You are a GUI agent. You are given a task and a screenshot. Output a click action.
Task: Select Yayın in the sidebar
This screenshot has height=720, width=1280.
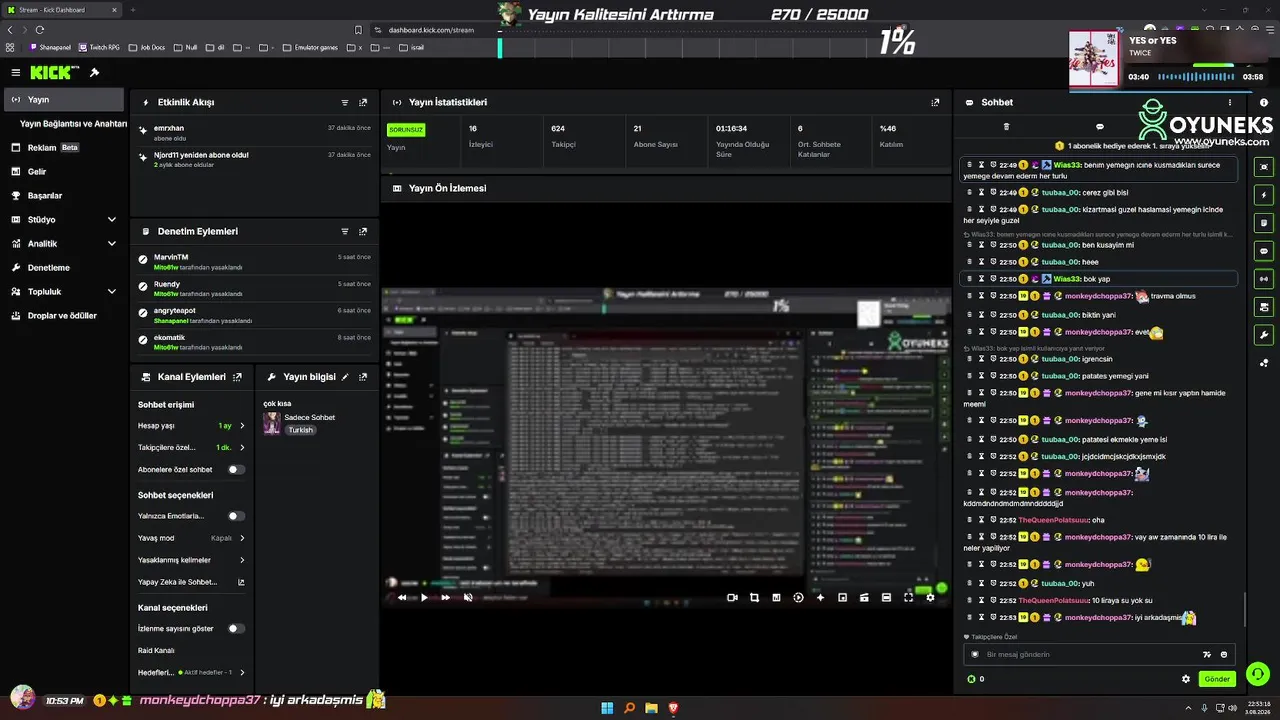point(65,100)
